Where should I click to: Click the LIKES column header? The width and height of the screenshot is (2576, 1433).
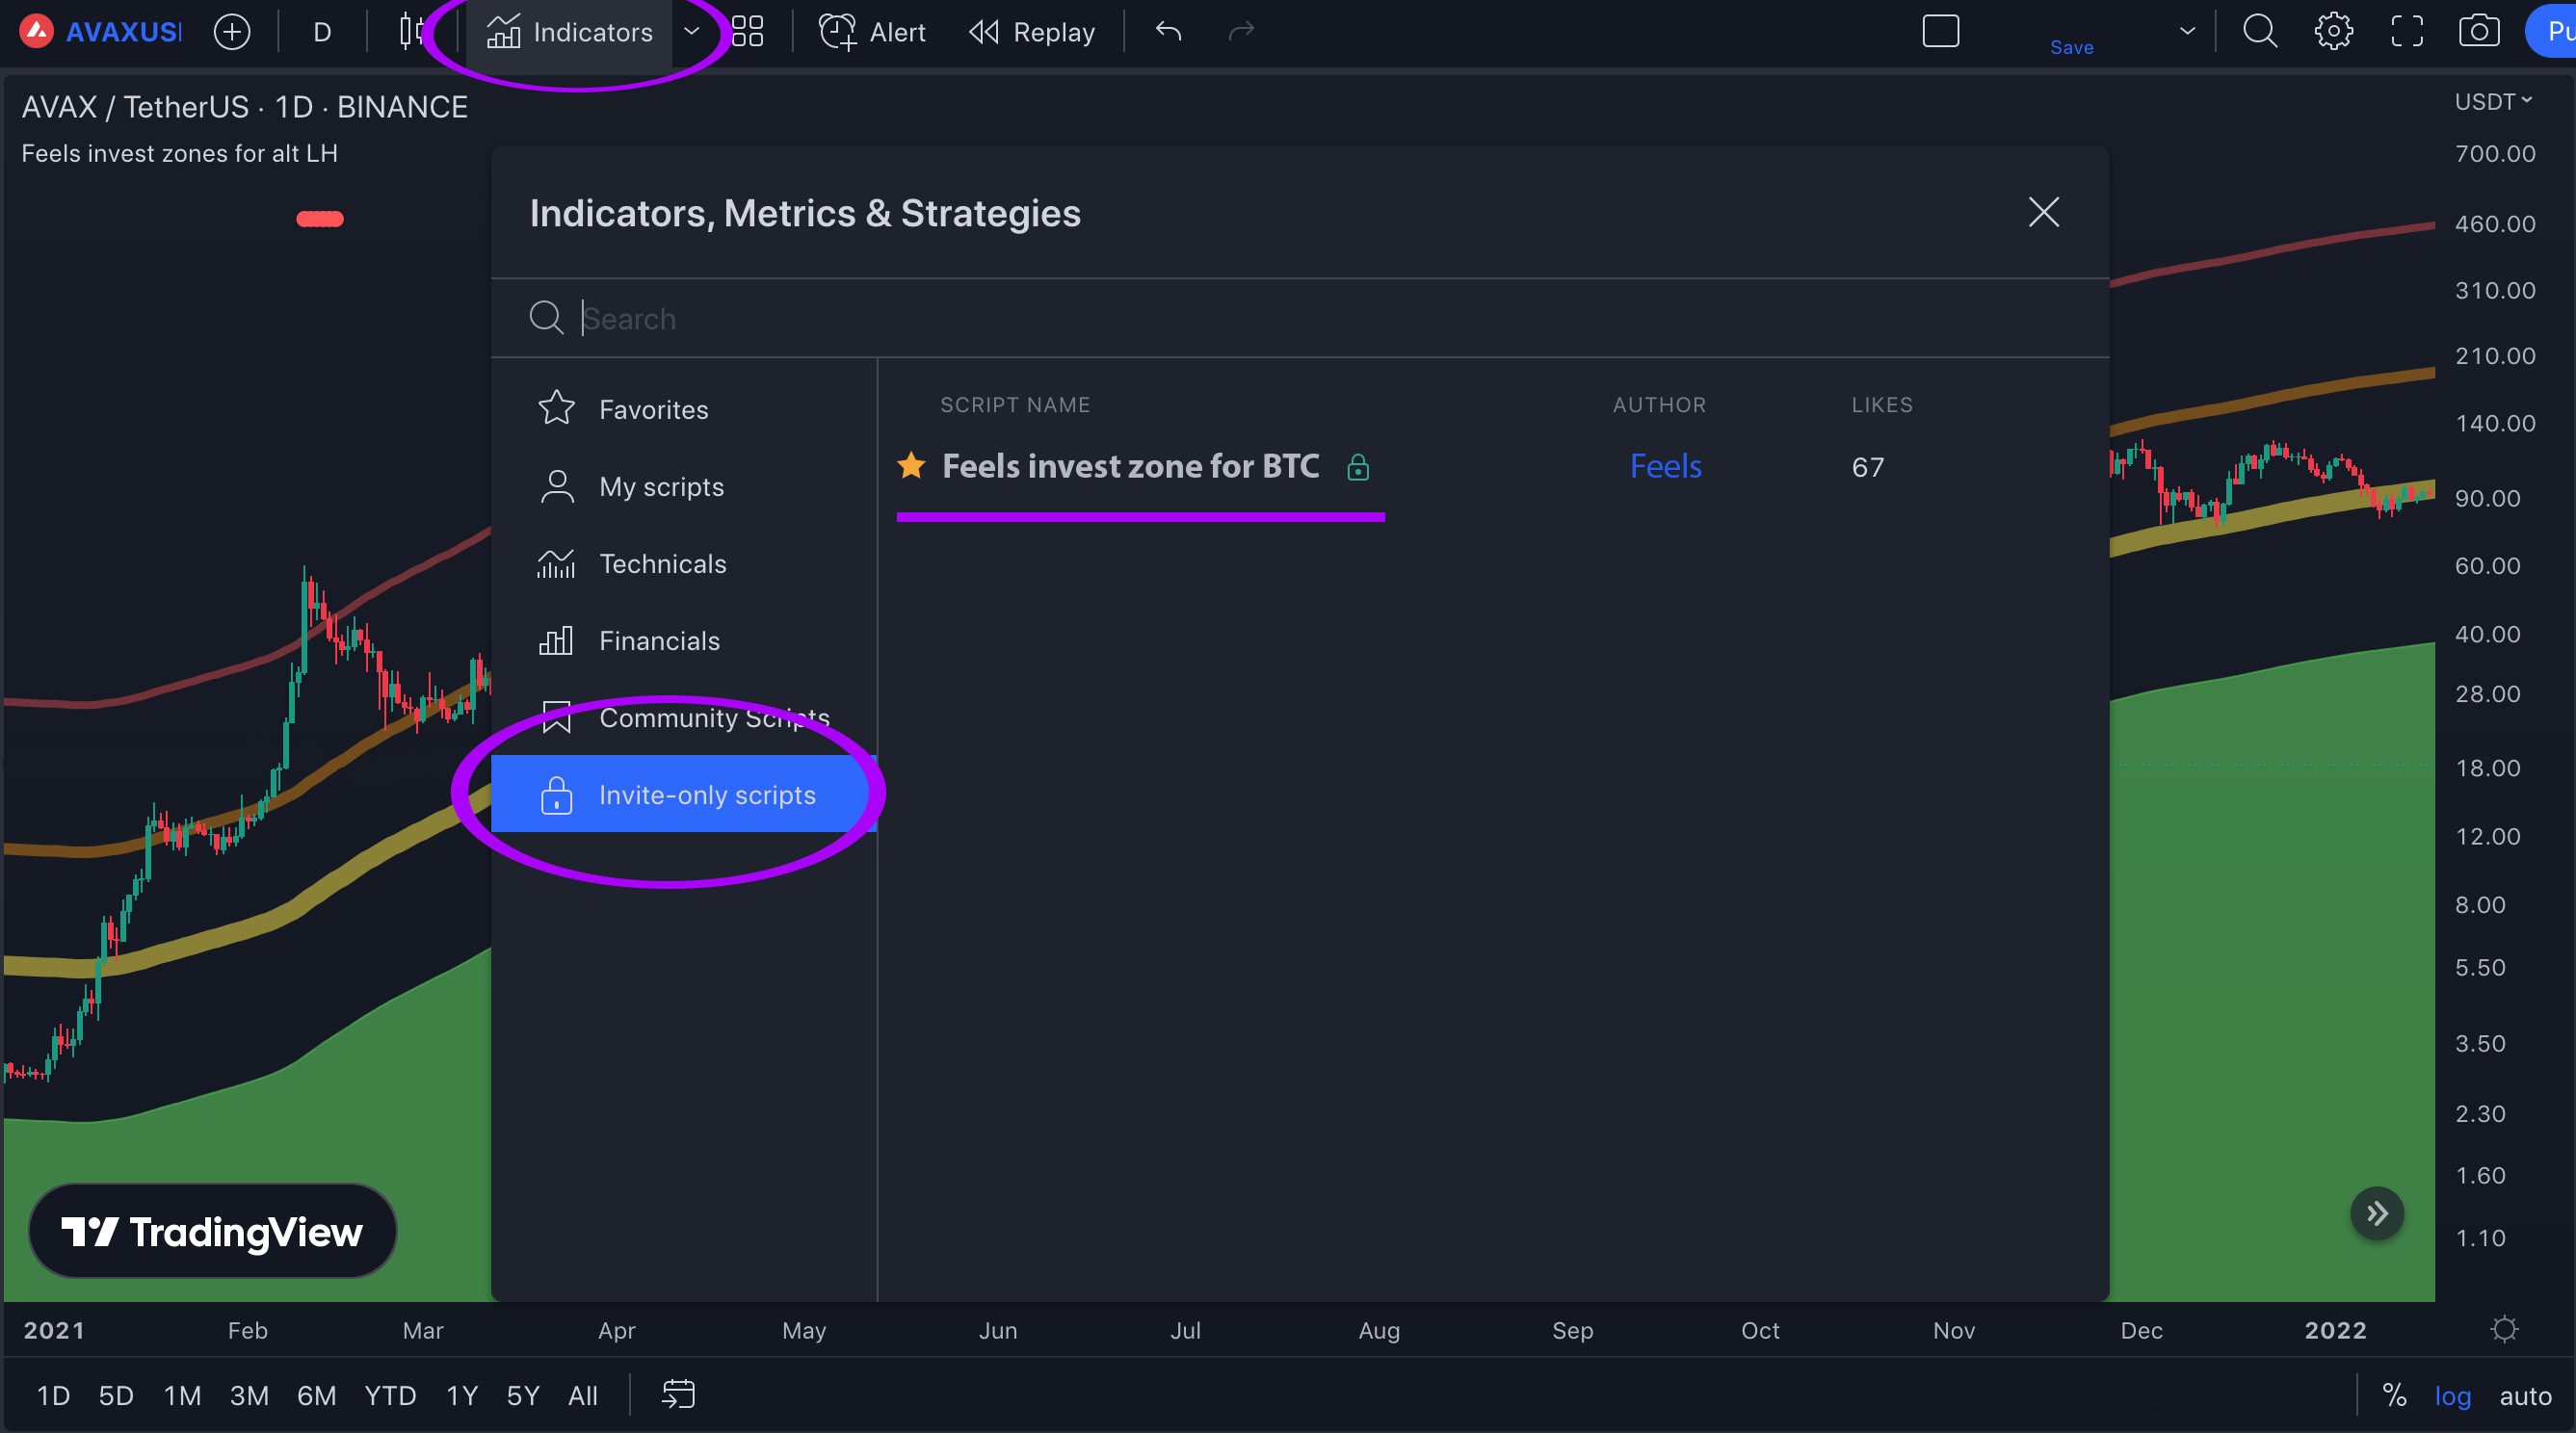[1881, 405]
